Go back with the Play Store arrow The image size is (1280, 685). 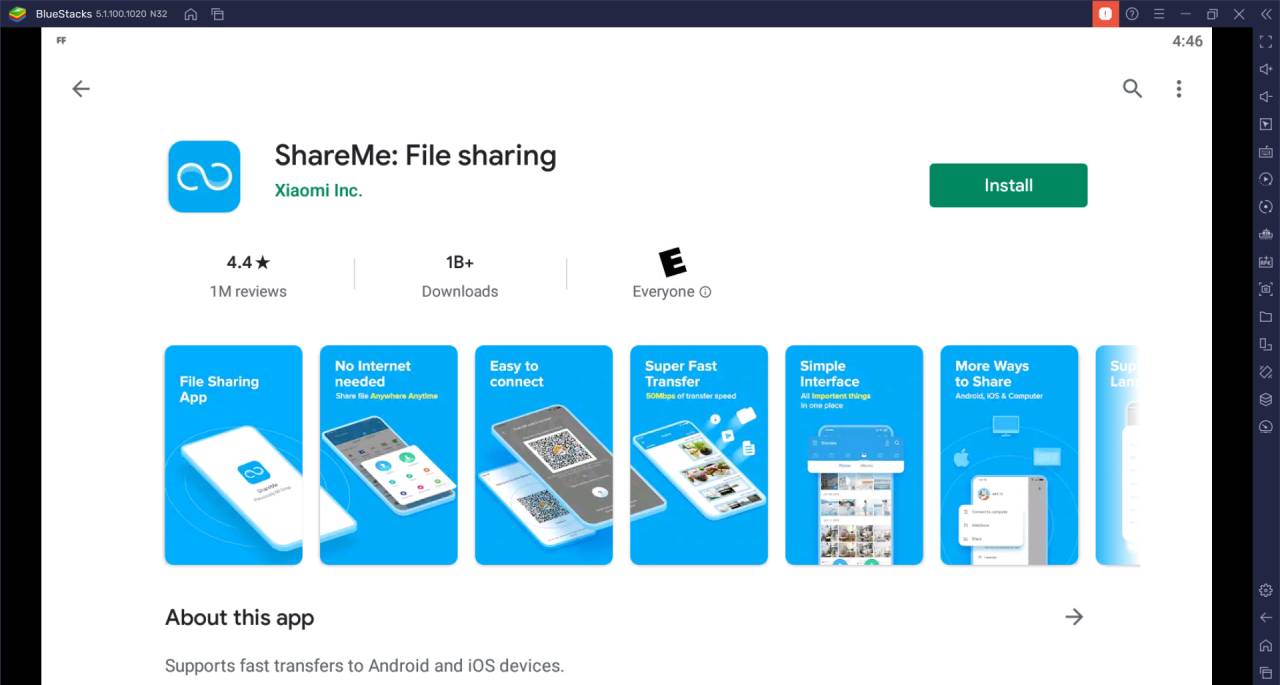[x=81, y=89]
